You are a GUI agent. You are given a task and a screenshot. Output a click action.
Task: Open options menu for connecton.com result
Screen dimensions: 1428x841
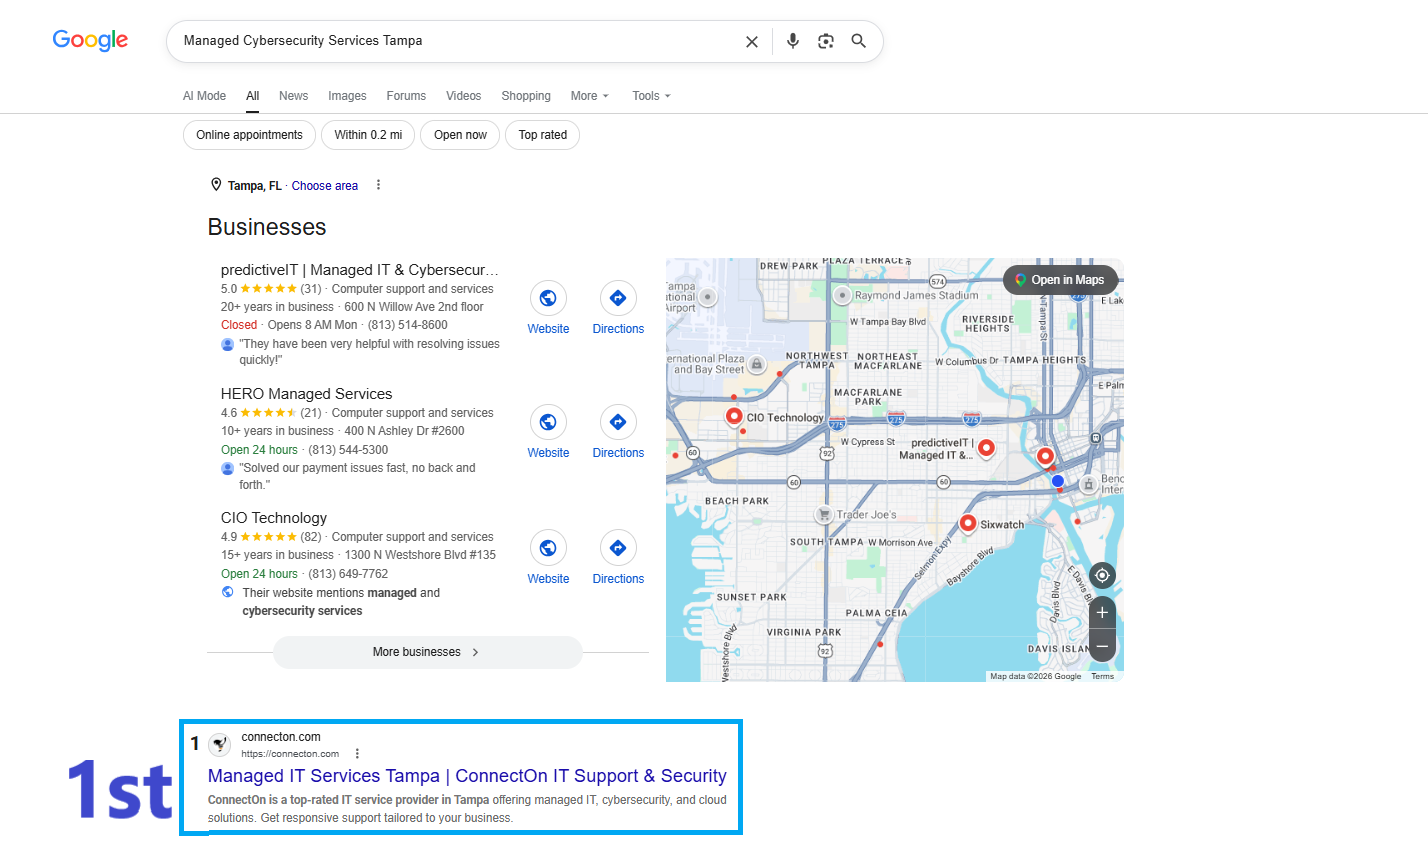point(357,754)
